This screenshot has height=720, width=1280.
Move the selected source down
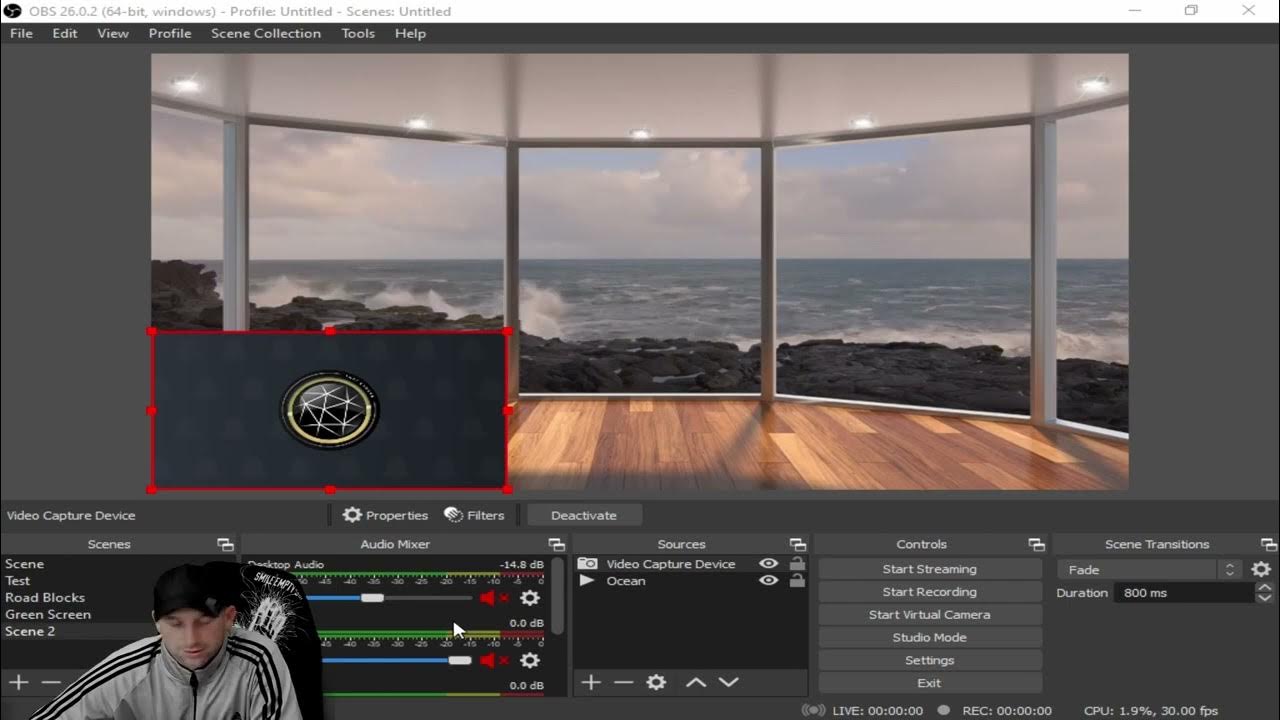click(729, 682)
